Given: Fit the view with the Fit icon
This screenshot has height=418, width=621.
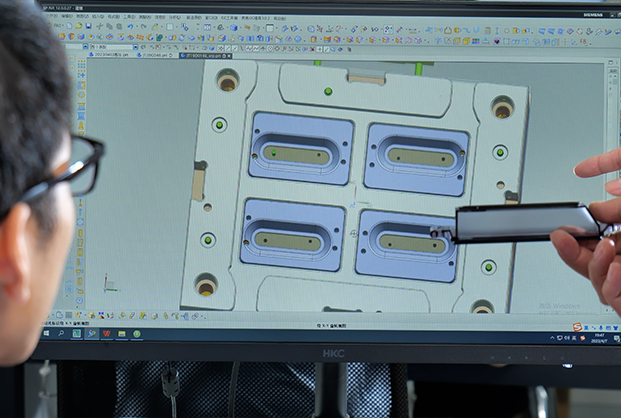Looking at the screenshot, I should coord(207,27).
